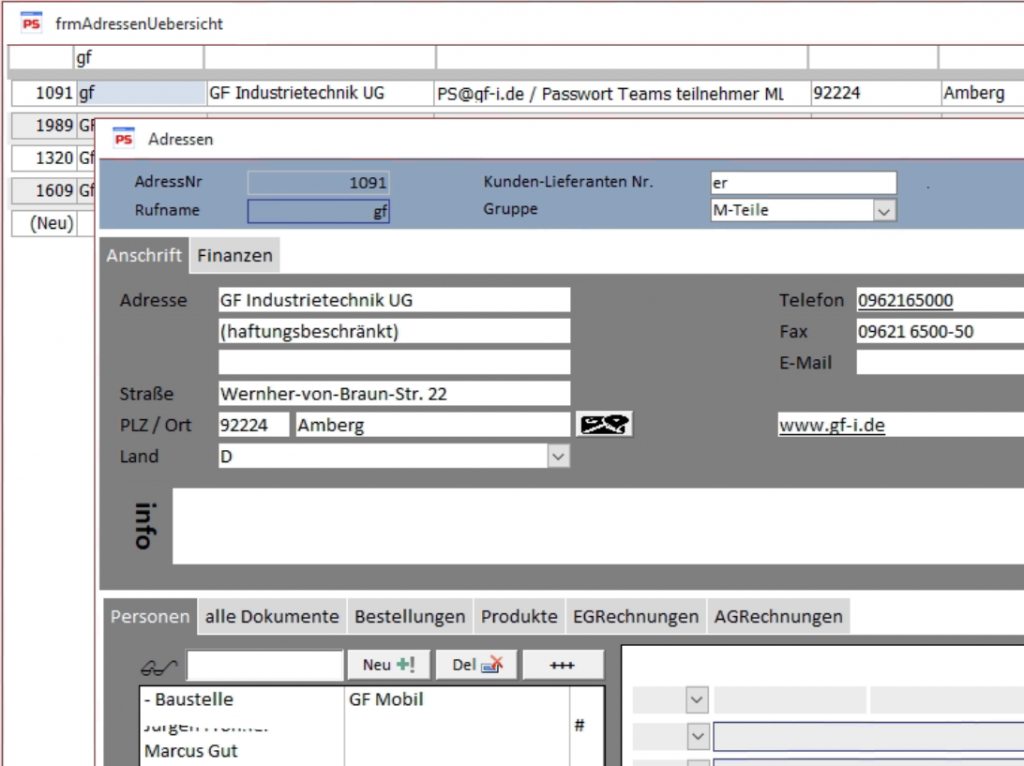Click GF Mobil in the persons list
The width and height of the screenshot is (1024, 766).
[386, 699]
